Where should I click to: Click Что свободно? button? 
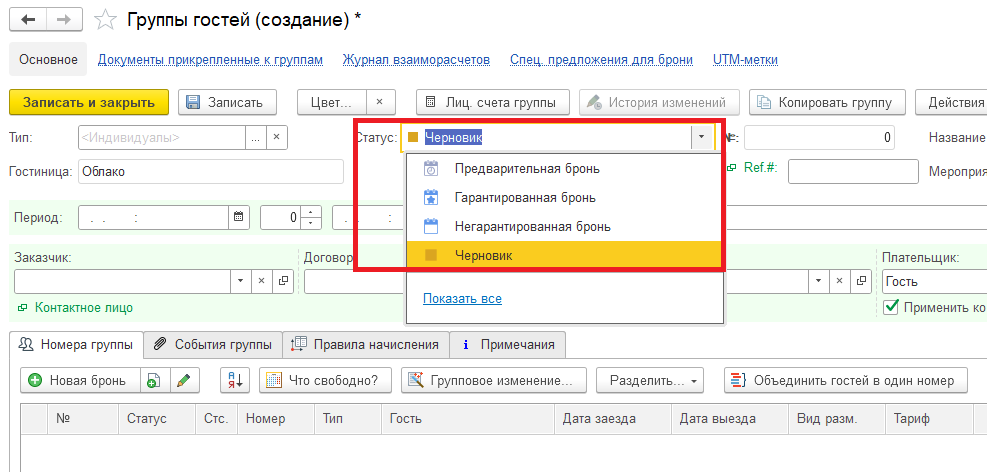pos(325,380)
